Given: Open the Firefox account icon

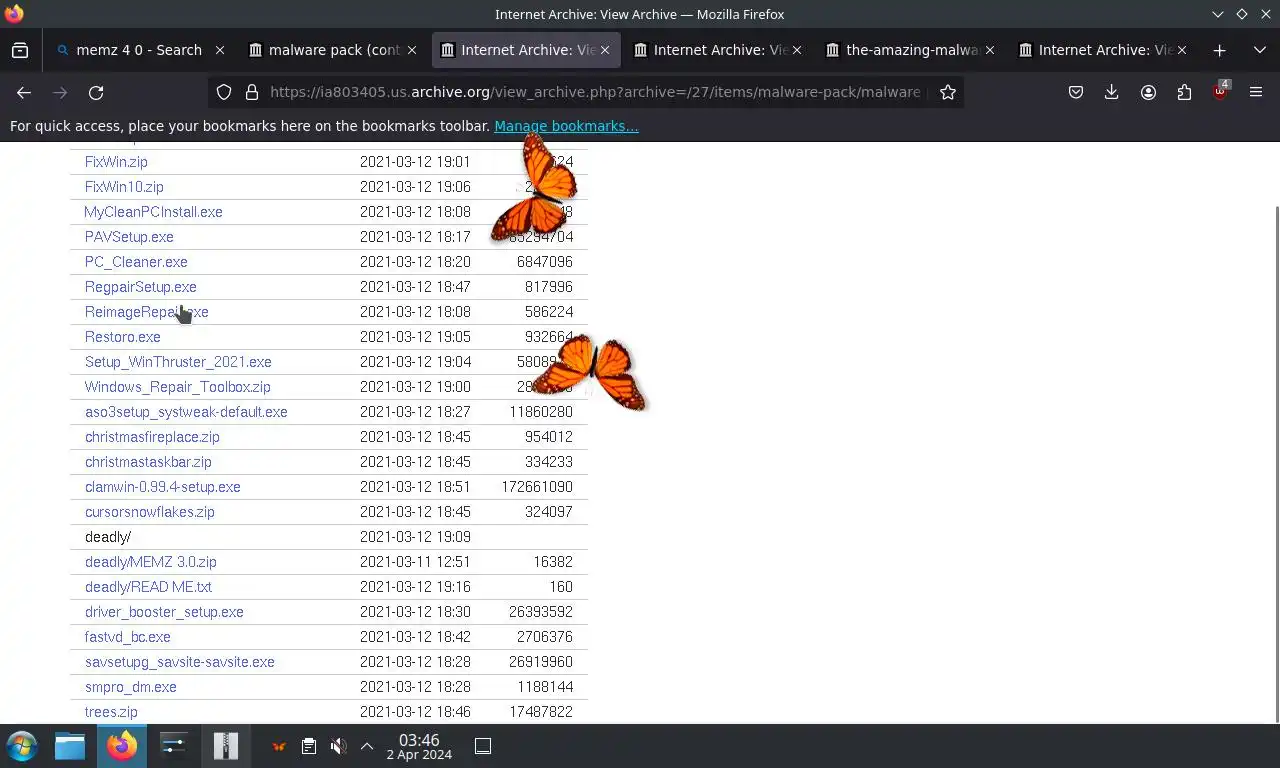Looking at the screenshot, I should tap(1148, 92).
